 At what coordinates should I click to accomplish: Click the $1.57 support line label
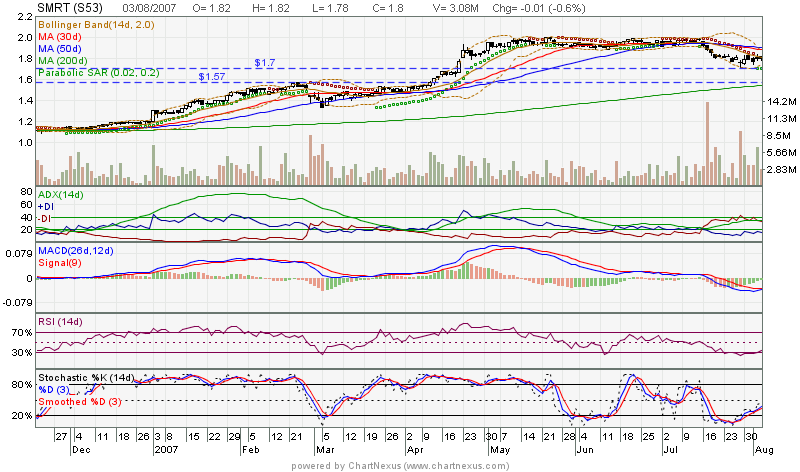(212, 77)
